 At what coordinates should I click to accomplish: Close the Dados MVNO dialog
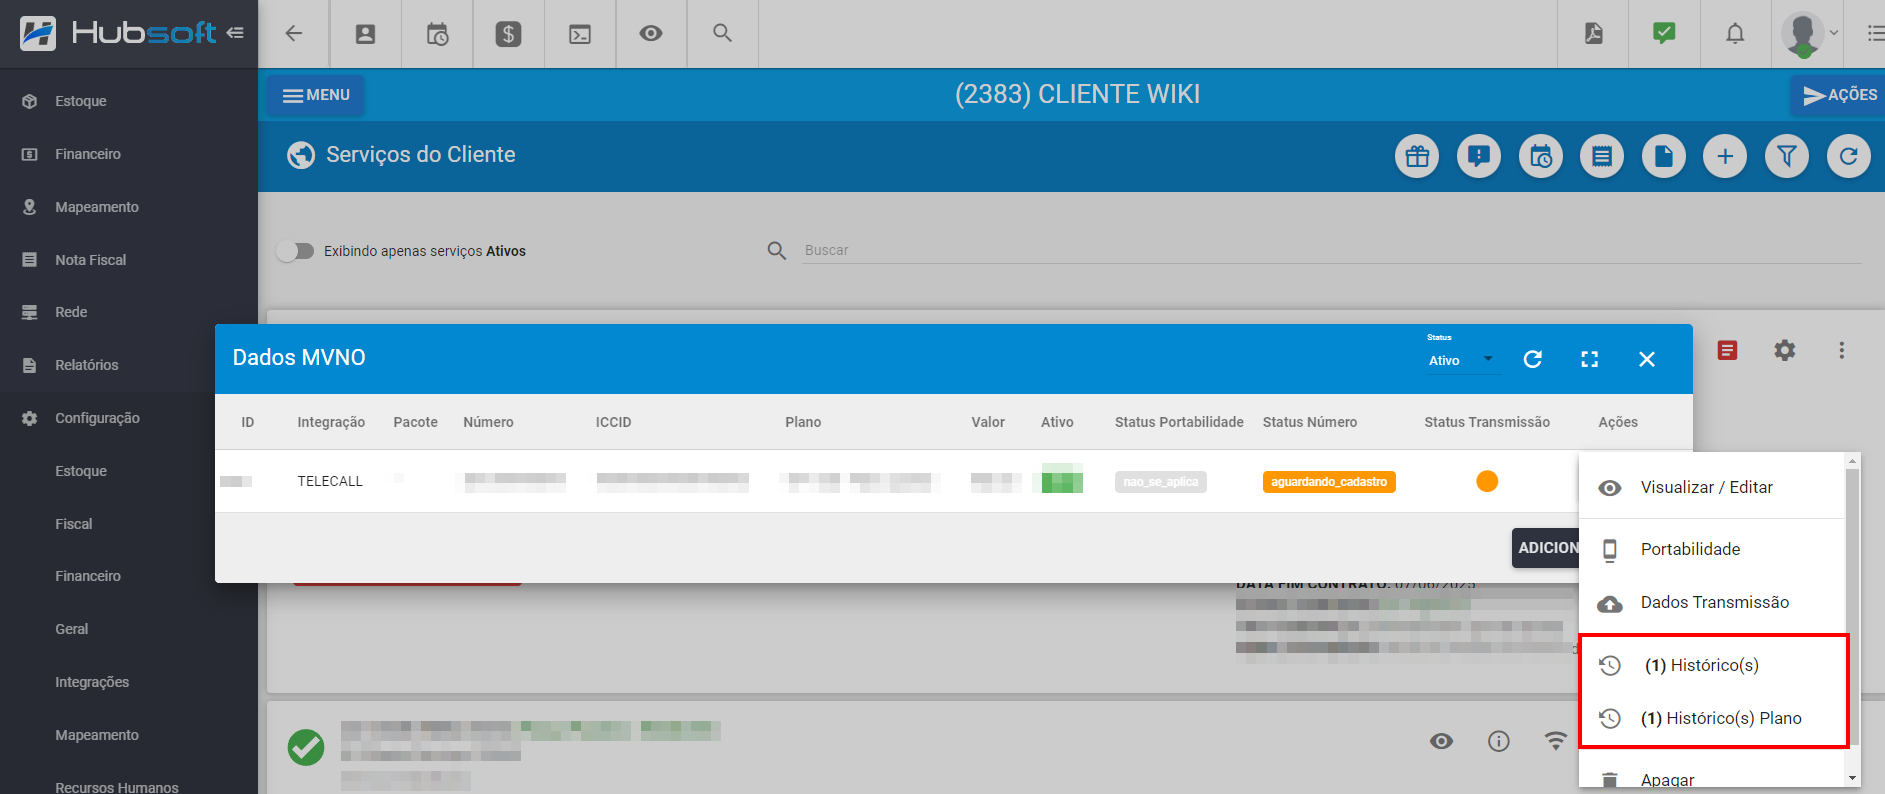click(1647, 359)
